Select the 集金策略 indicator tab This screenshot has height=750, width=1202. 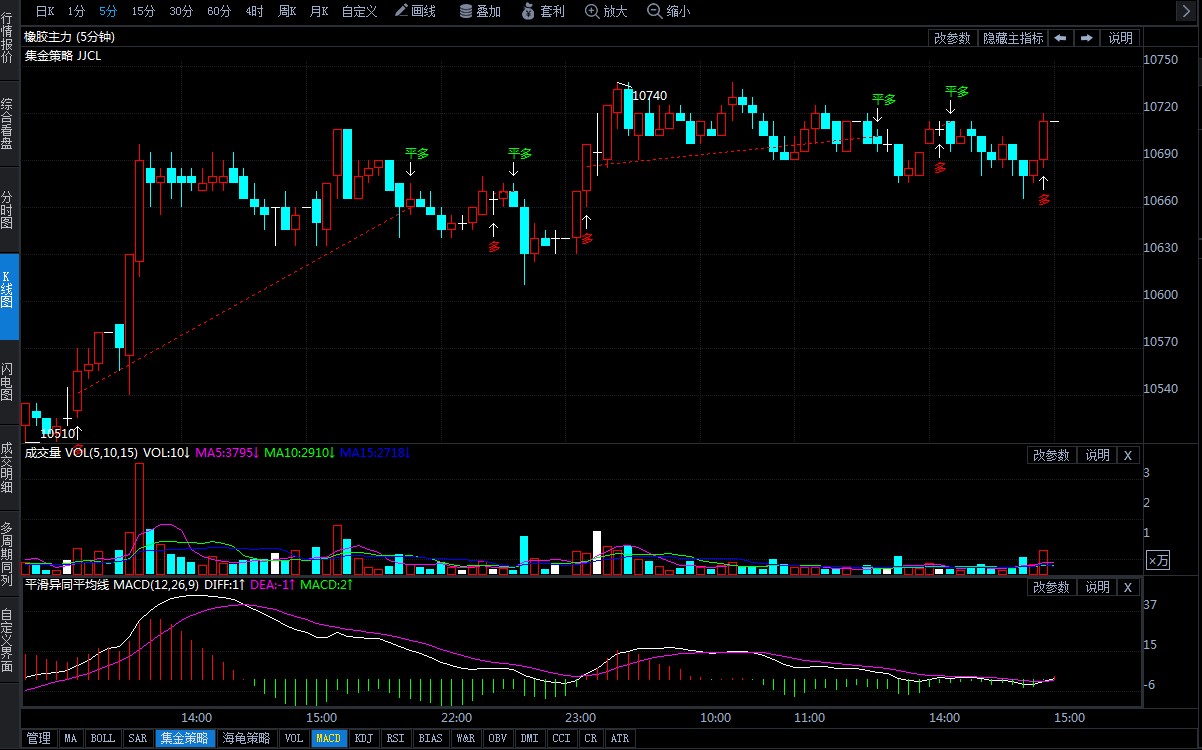tap(185, 739)
